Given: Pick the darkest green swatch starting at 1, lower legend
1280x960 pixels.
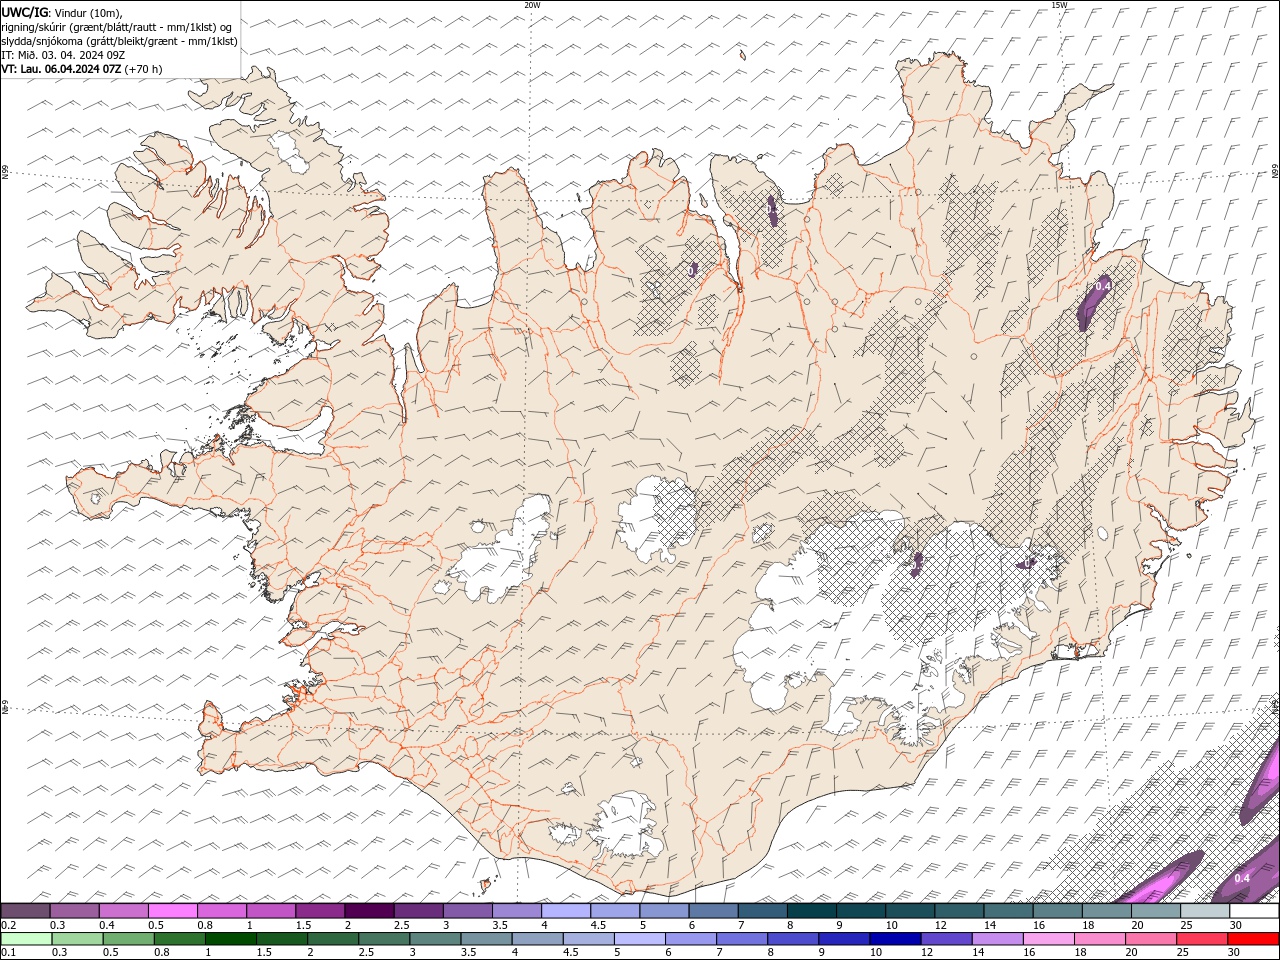Looking at the screenshot, I should (231, 938).
